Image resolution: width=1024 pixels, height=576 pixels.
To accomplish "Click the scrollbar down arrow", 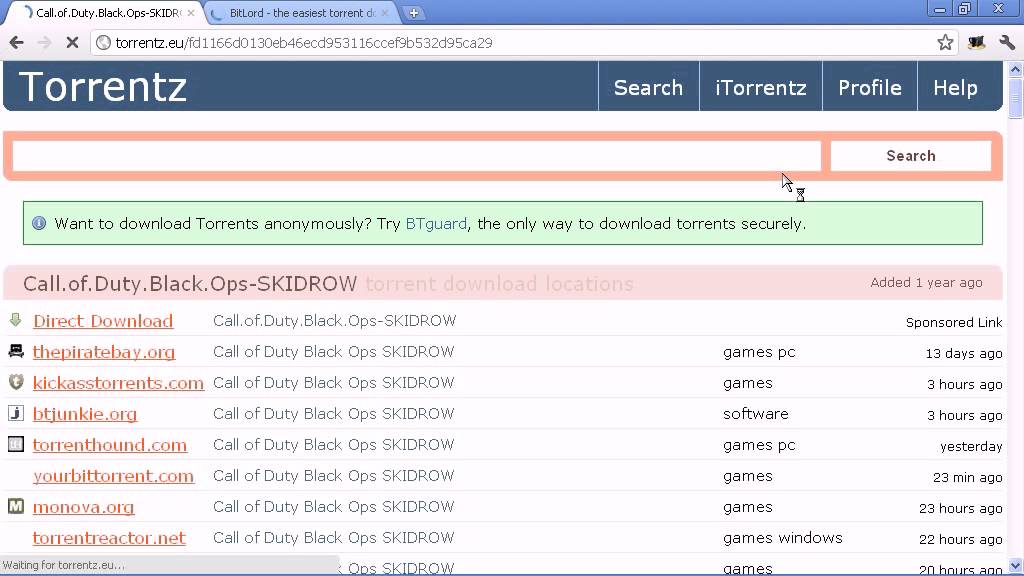I will 1015,566.
